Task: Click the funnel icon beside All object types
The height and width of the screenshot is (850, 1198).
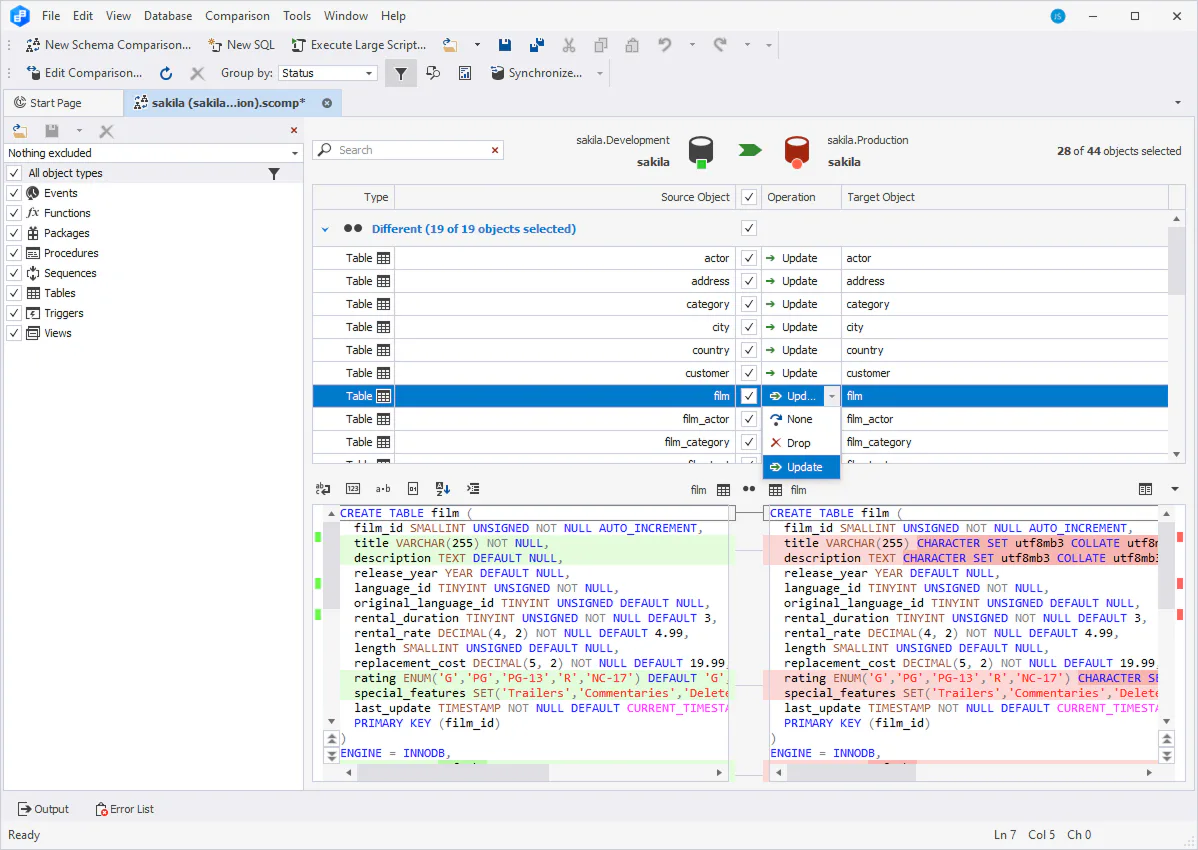Action: (x=274, y=174)
